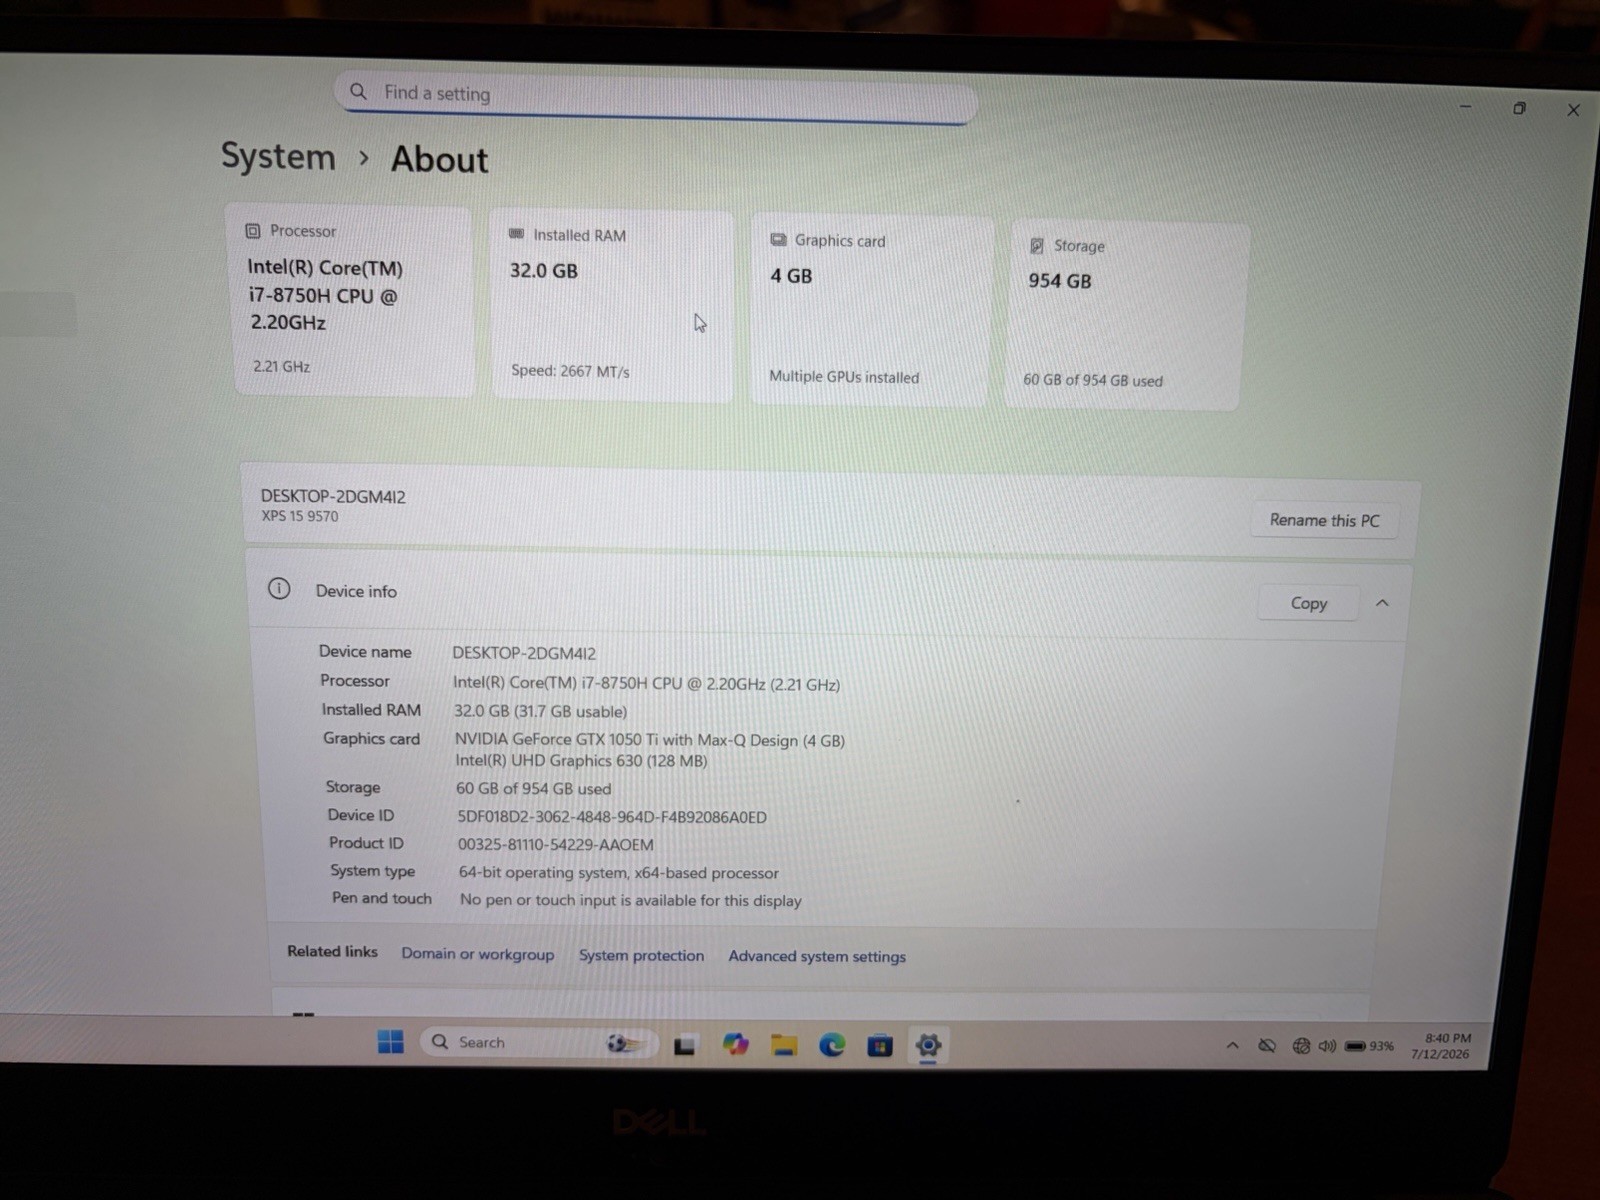
Task: Click the cloud sync-off tray icon
Action: [x=1266, y=1046]
